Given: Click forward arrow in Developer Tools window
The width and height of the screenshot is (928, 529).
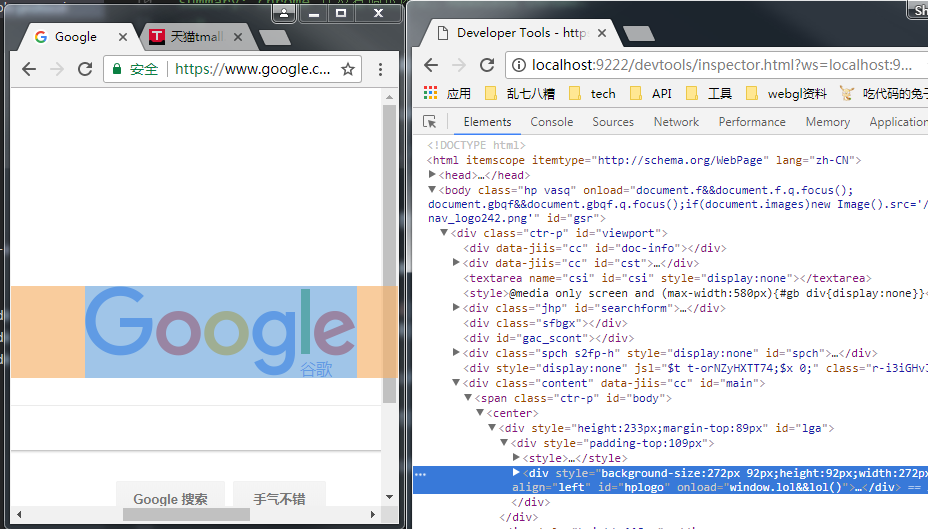Looking at the screenshot, I should pos(459,64).
